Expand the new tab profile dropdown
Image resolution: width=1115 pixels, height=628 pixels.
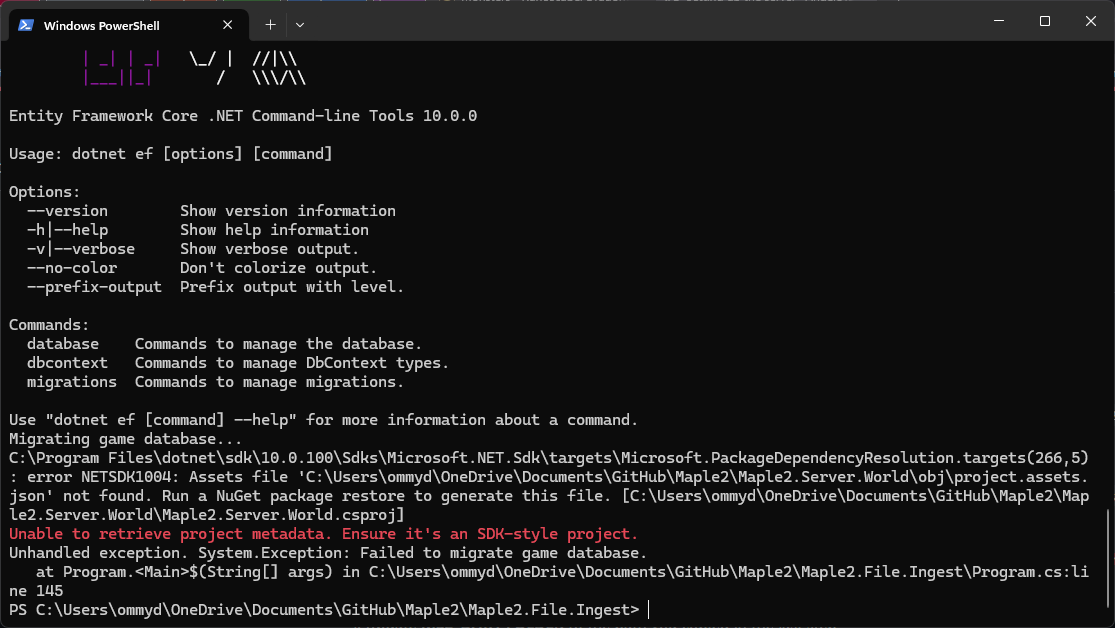point(300,24)
